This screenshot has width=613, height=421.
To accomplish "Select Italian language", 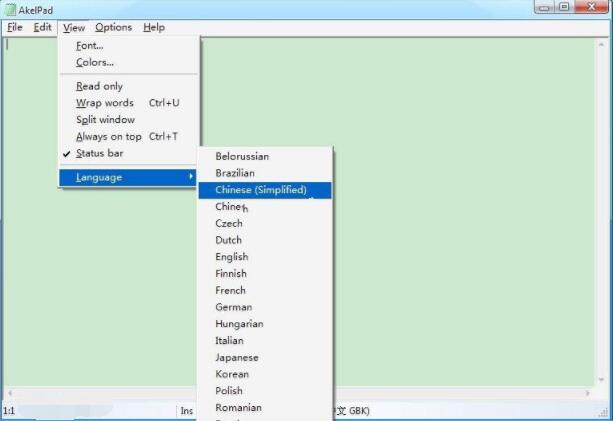I will pos(265,341).
